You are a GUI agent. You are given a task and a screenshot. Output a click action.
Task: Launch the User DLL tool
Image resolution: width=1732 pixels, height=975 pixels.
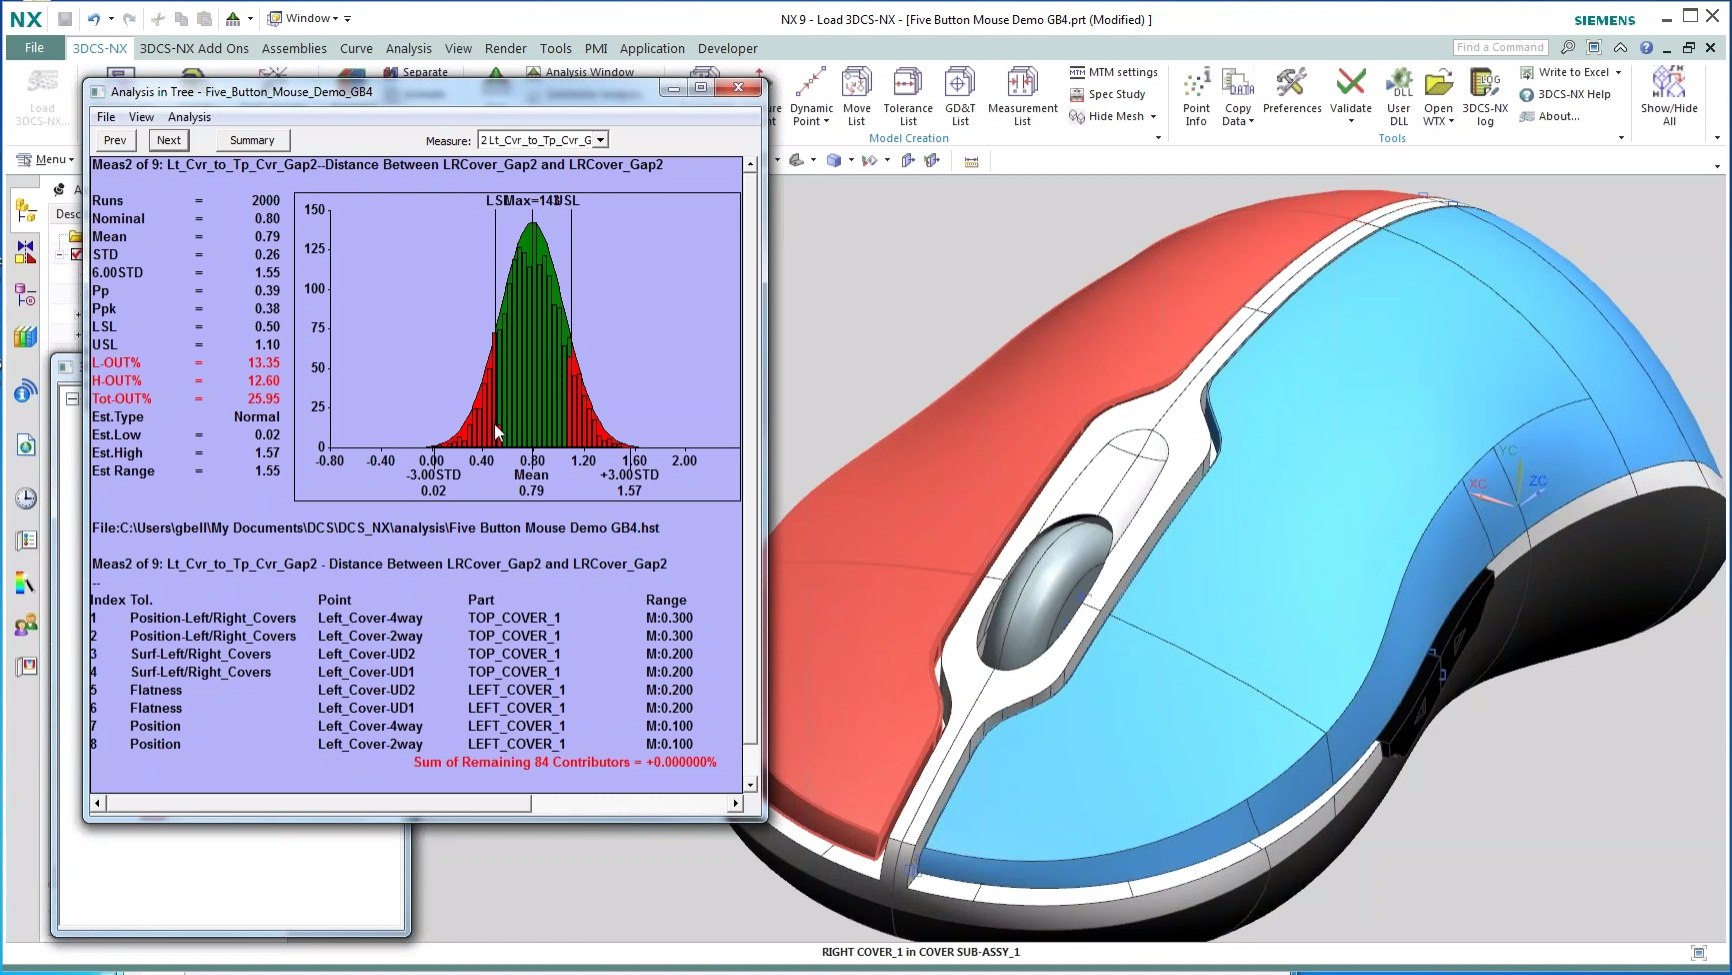point(1397,95)
